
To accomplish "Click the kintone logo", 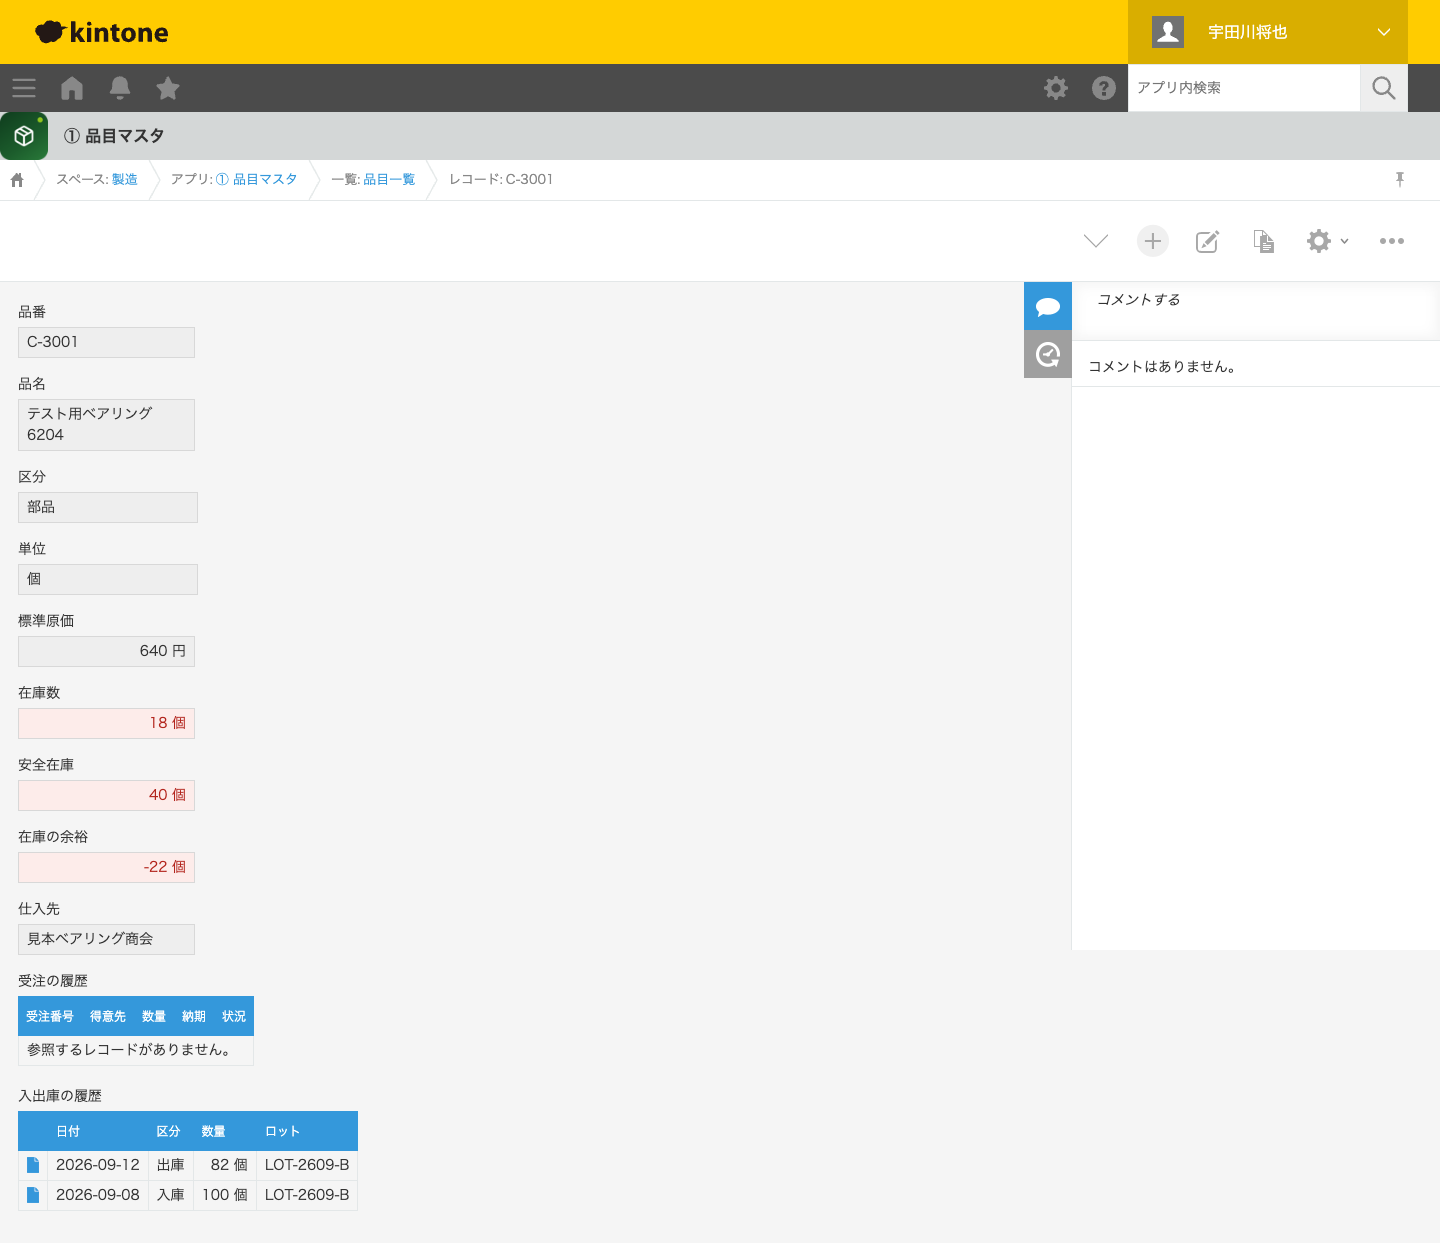I will coord(102,32).
